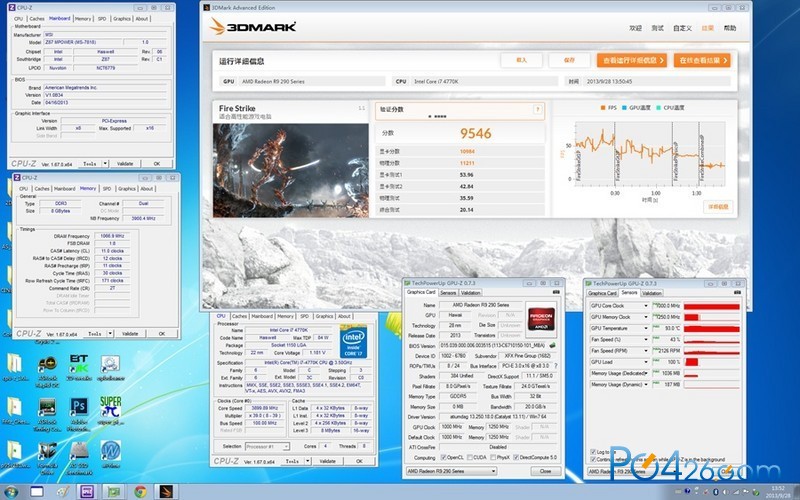Click the blue GPU温度 legend swatch

point(624,108)
